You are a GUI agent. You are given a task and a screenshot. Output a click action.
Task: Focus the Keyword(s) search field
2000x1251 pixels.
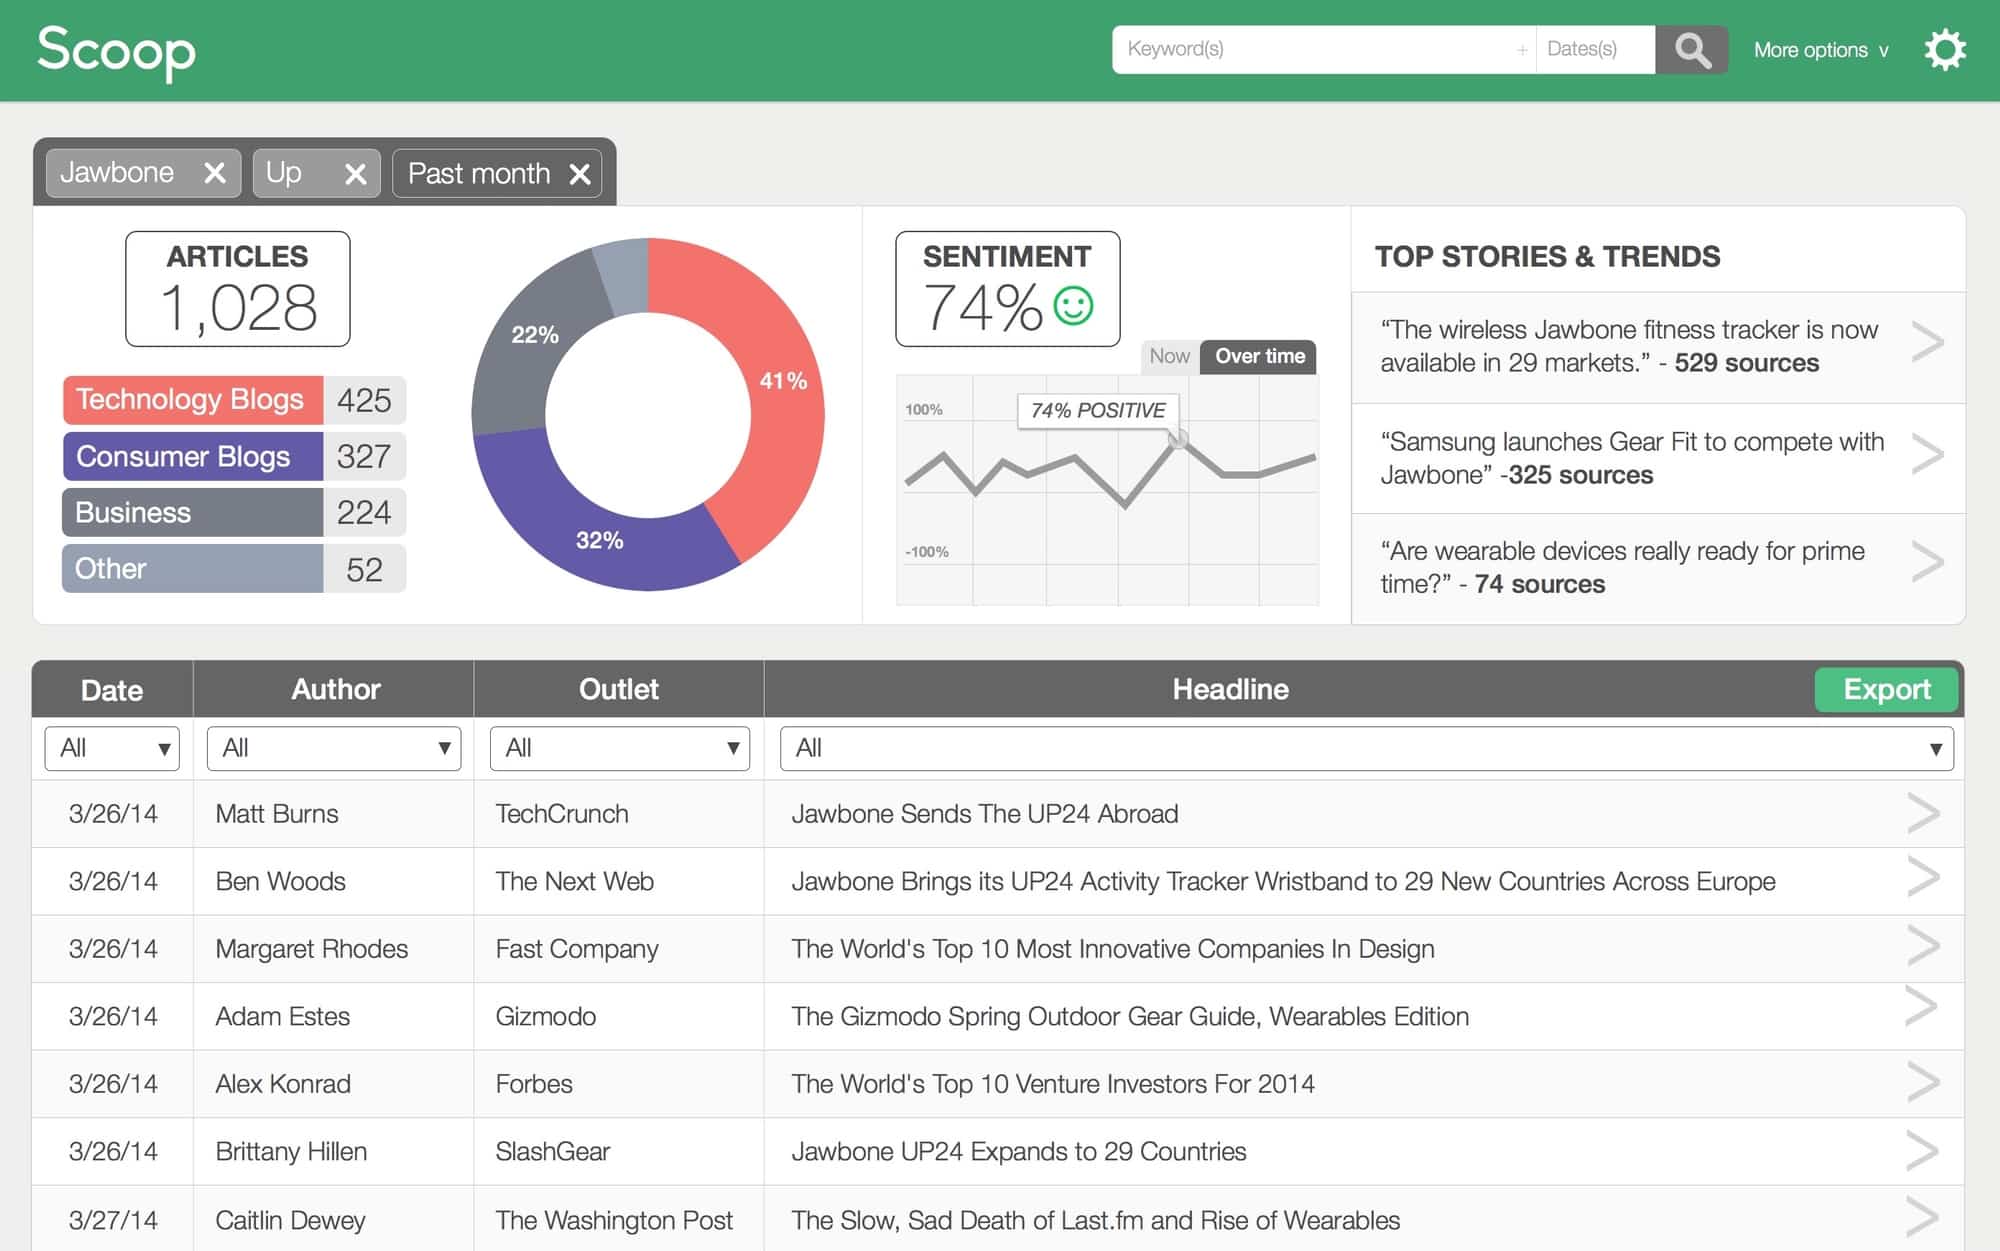coord(1310,49)
